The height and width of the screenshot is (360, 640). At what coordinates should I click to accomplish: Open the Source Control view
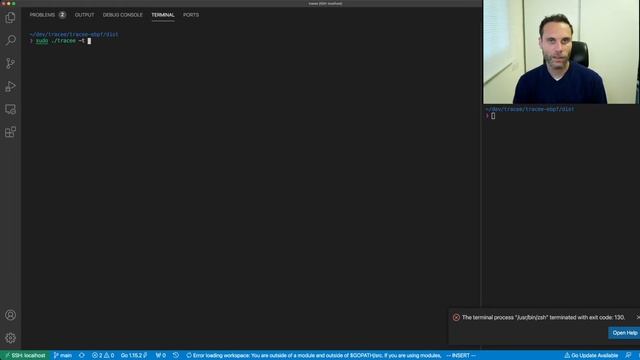click(11, 63)
